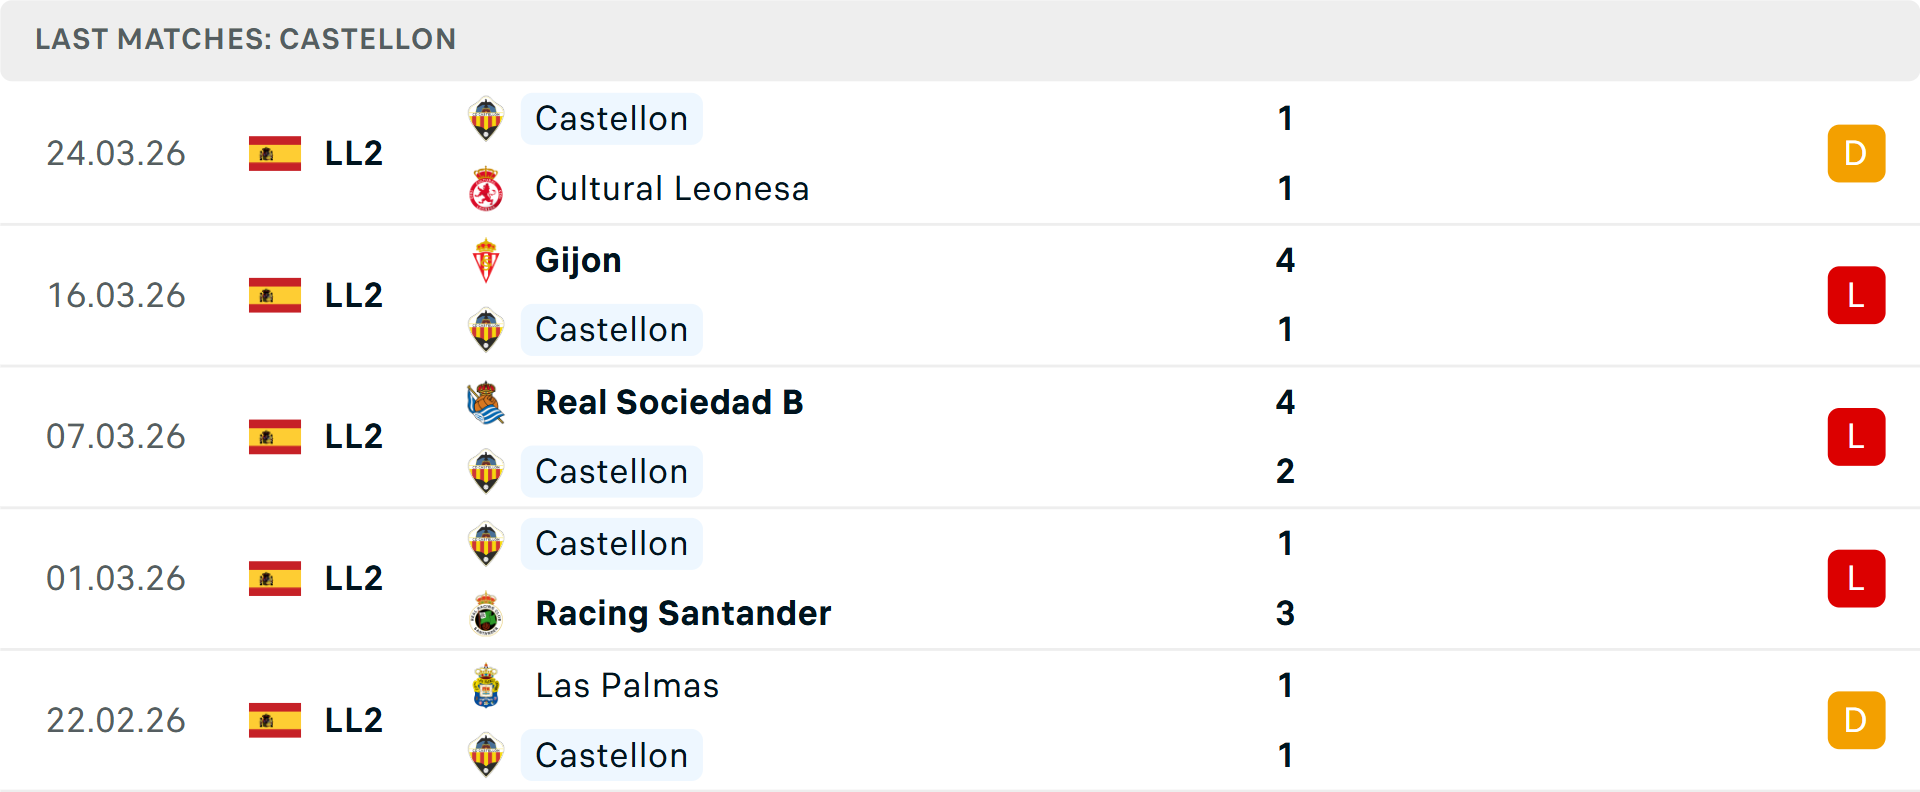Click the draw badge for 24.03.26
This screenshot has height=792, width=1920.
point(1856,154)
